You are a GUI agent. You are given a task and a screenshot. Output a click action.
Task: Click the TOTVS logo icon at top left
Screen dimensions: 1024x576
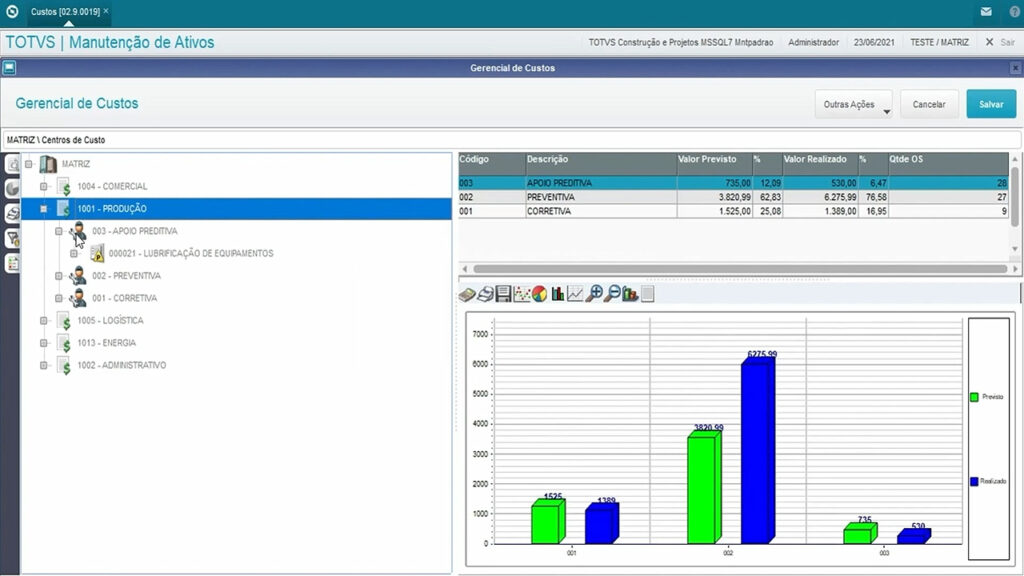pyautogui.click(x=12, y=11)
